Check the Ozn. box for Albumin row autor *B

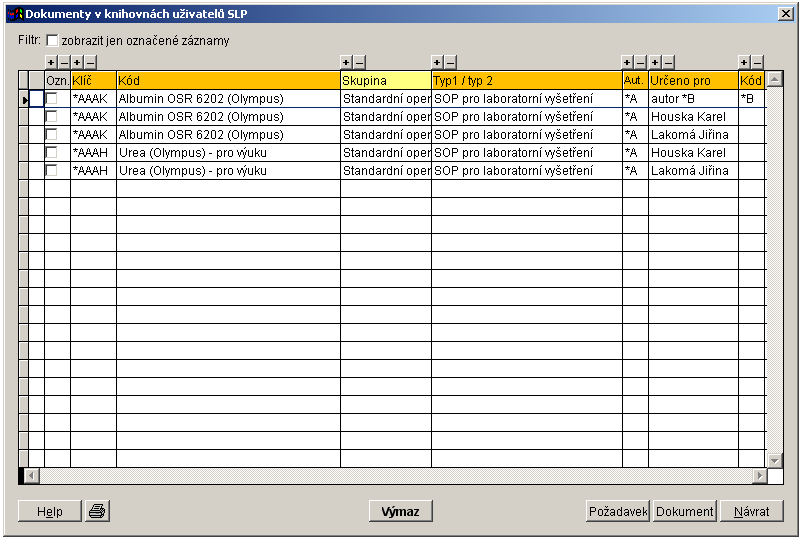(x=52, y=99)
